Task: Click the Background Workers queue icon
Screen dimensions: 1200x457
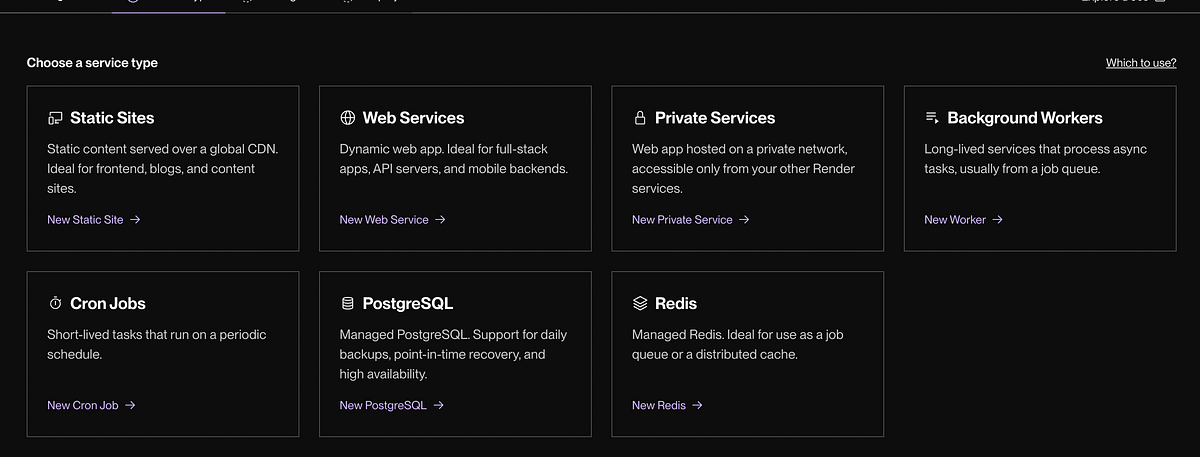Action: pos(932,118)
